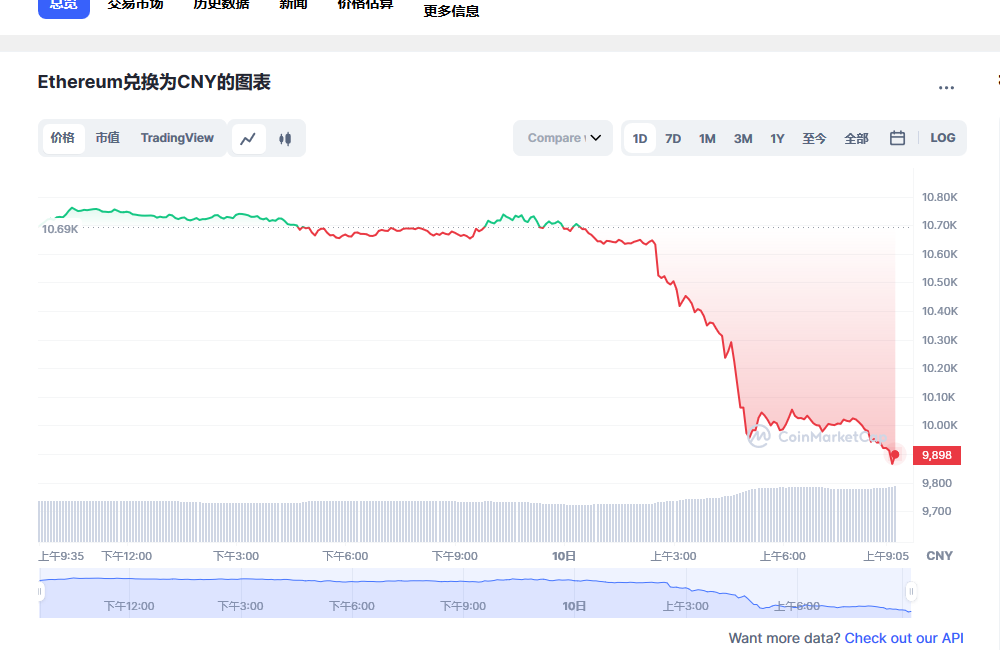Toggle the TradingView chart mode
Viewport: 1000px width, 650px height.
click(x=177, y=138)
